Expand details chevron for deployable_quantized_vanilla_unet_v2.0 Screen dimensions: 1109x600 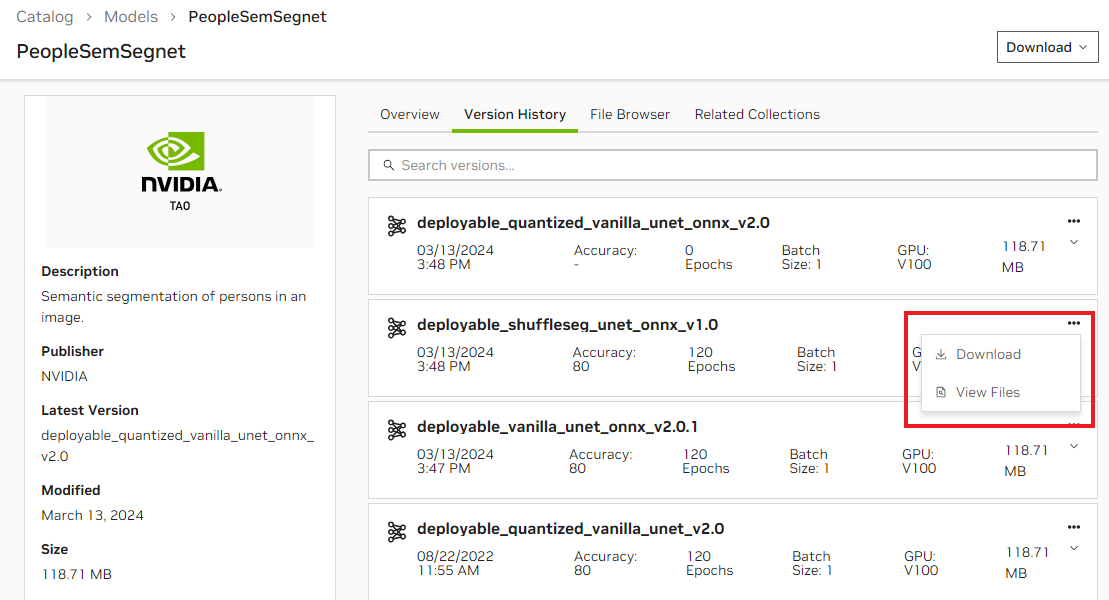[x=1073, y=548]
